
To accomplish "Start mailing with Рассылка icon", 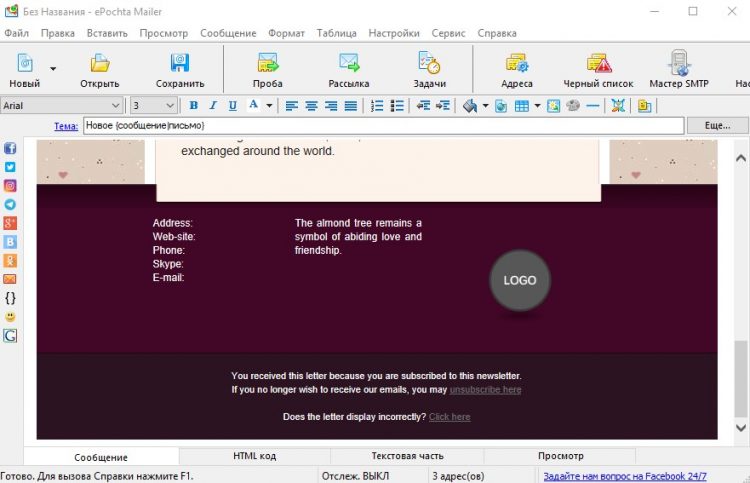I will coord(349,70).
